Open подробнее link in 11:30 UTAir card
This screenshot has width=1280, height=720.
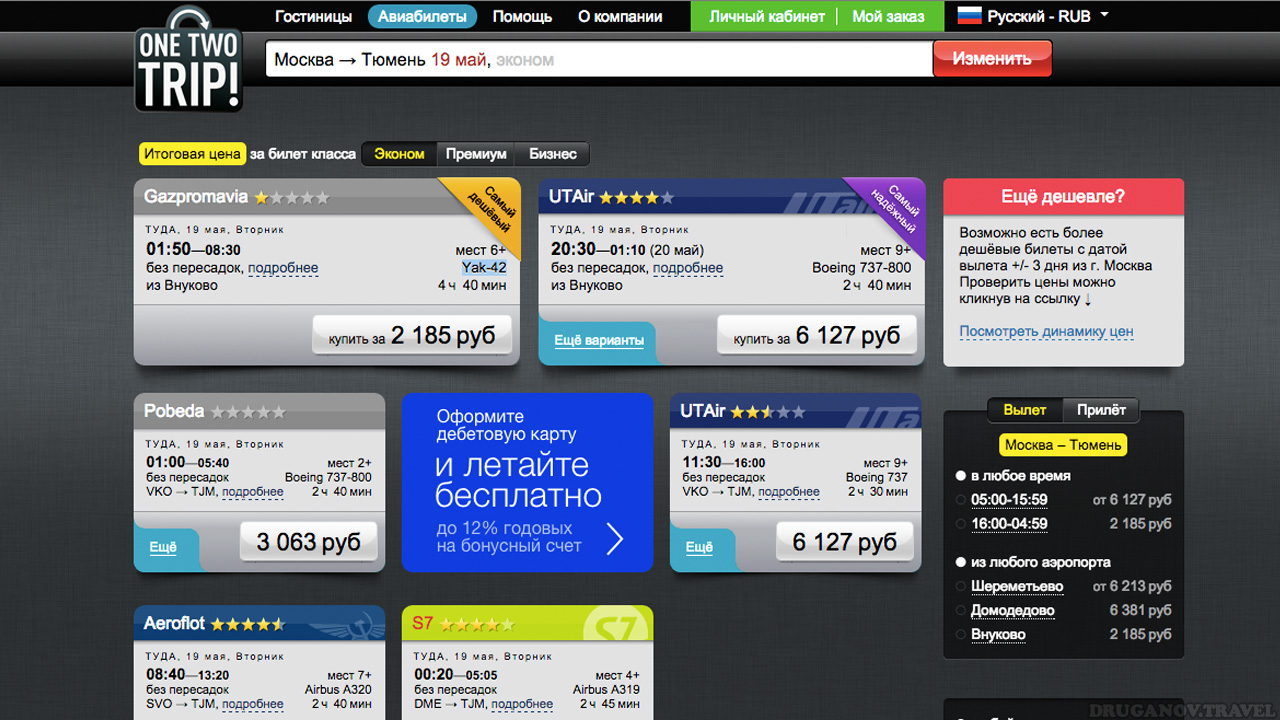(x=789, y=492)
